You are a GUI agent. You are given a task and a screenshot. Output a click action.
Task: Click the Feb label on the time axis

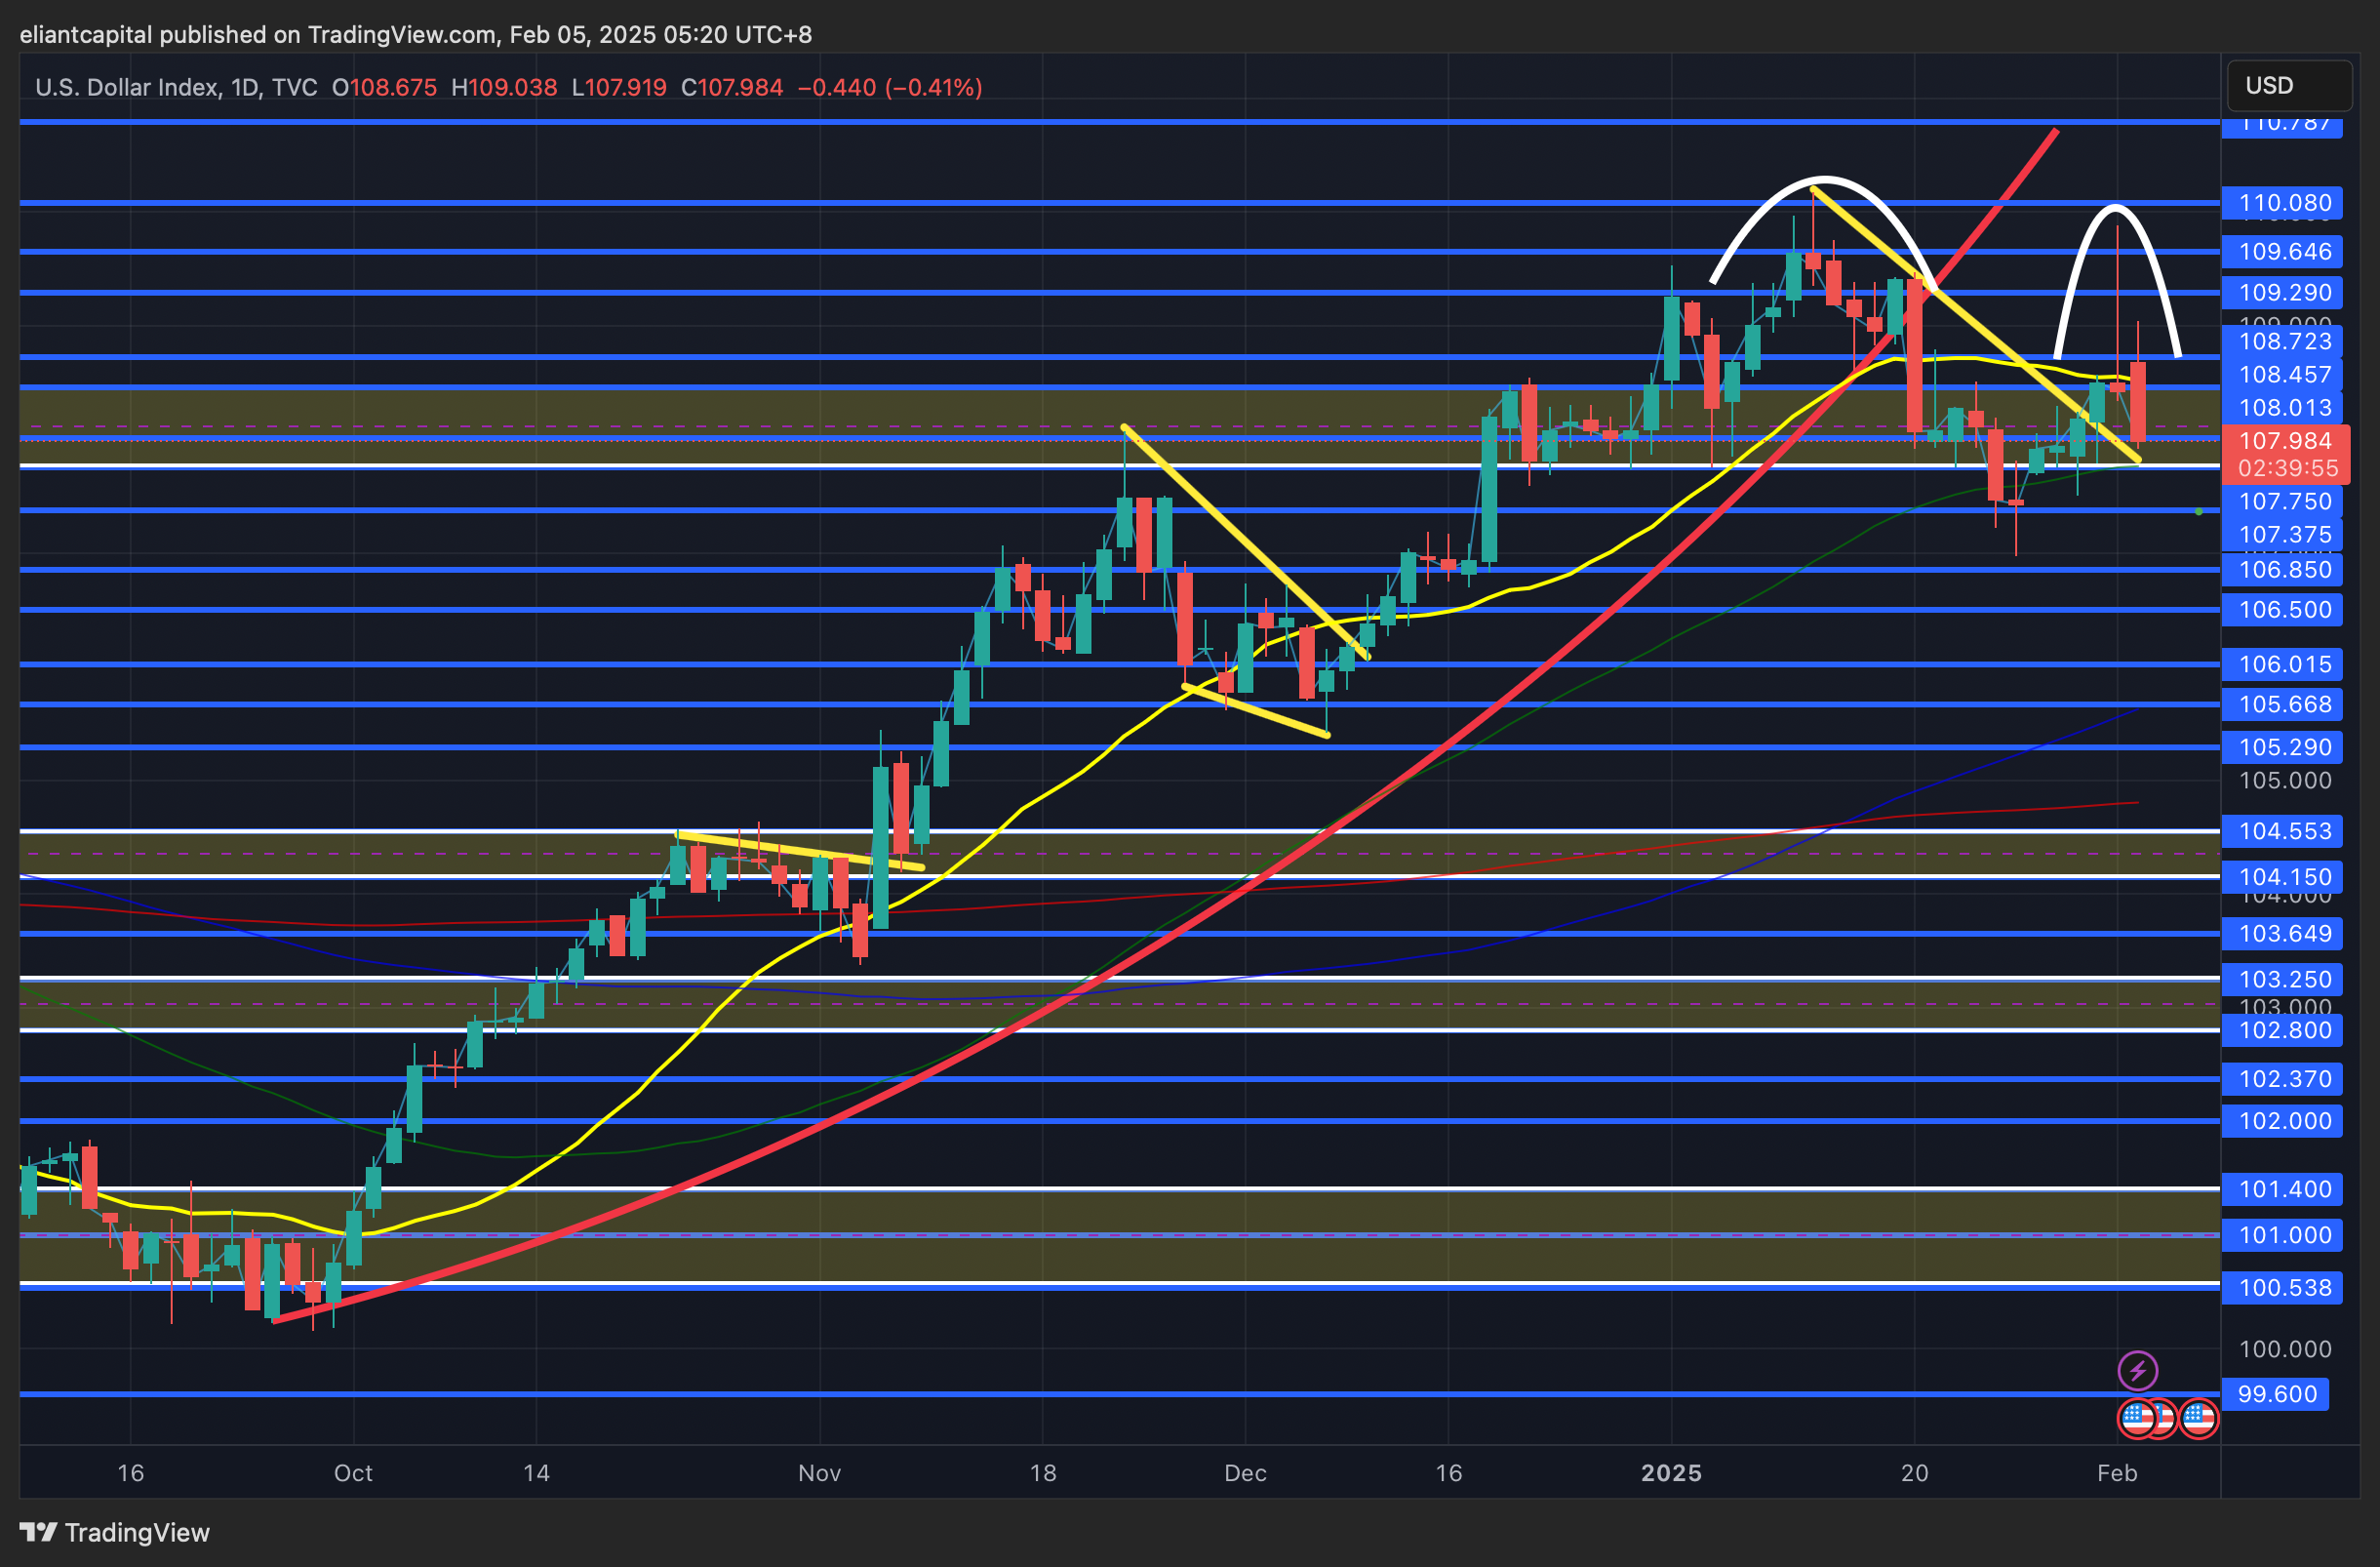tap(2117, 1473)
